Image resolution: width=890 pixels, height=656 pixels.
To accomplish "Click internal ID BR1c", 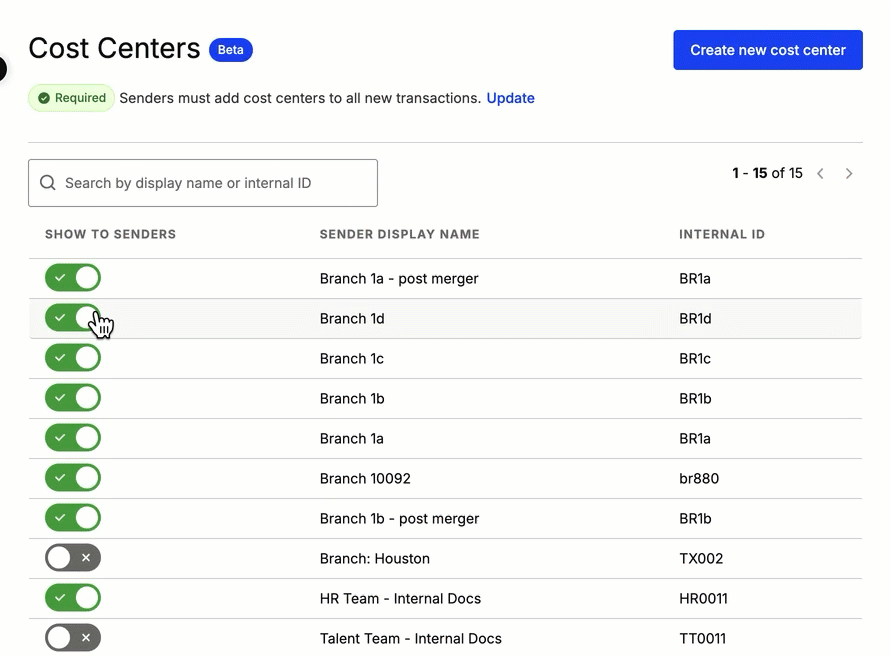I will tap(695, 359).
